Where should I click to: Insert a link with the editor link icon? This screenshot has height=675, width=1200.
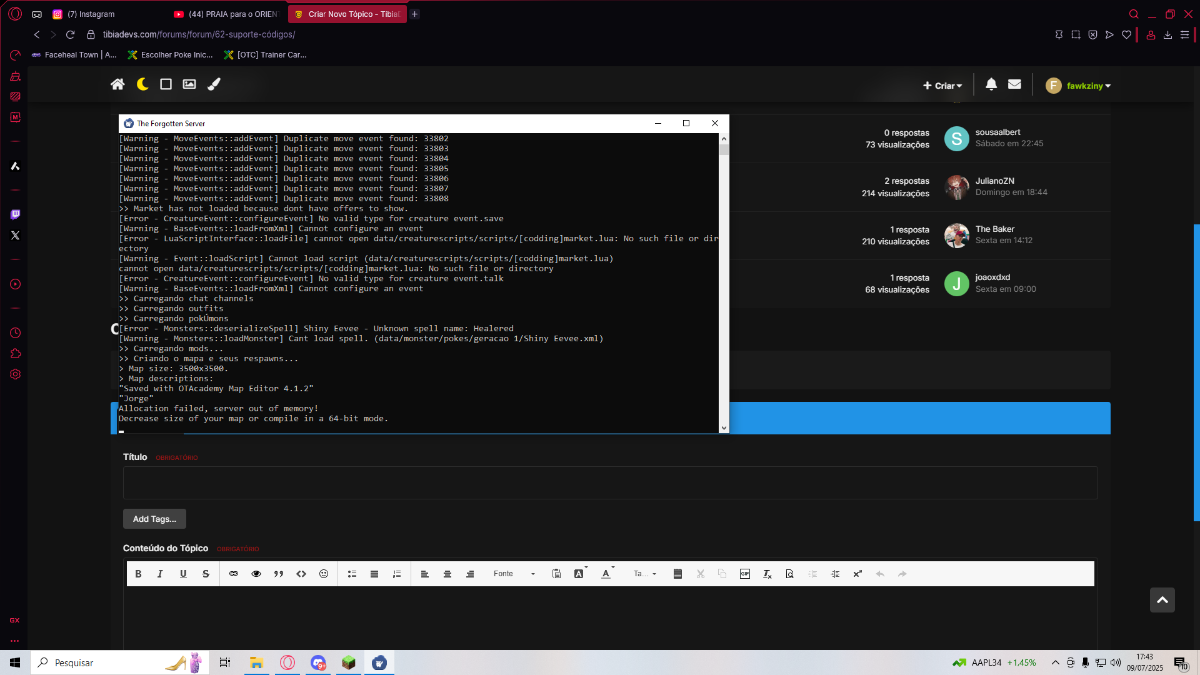point(234,574)
